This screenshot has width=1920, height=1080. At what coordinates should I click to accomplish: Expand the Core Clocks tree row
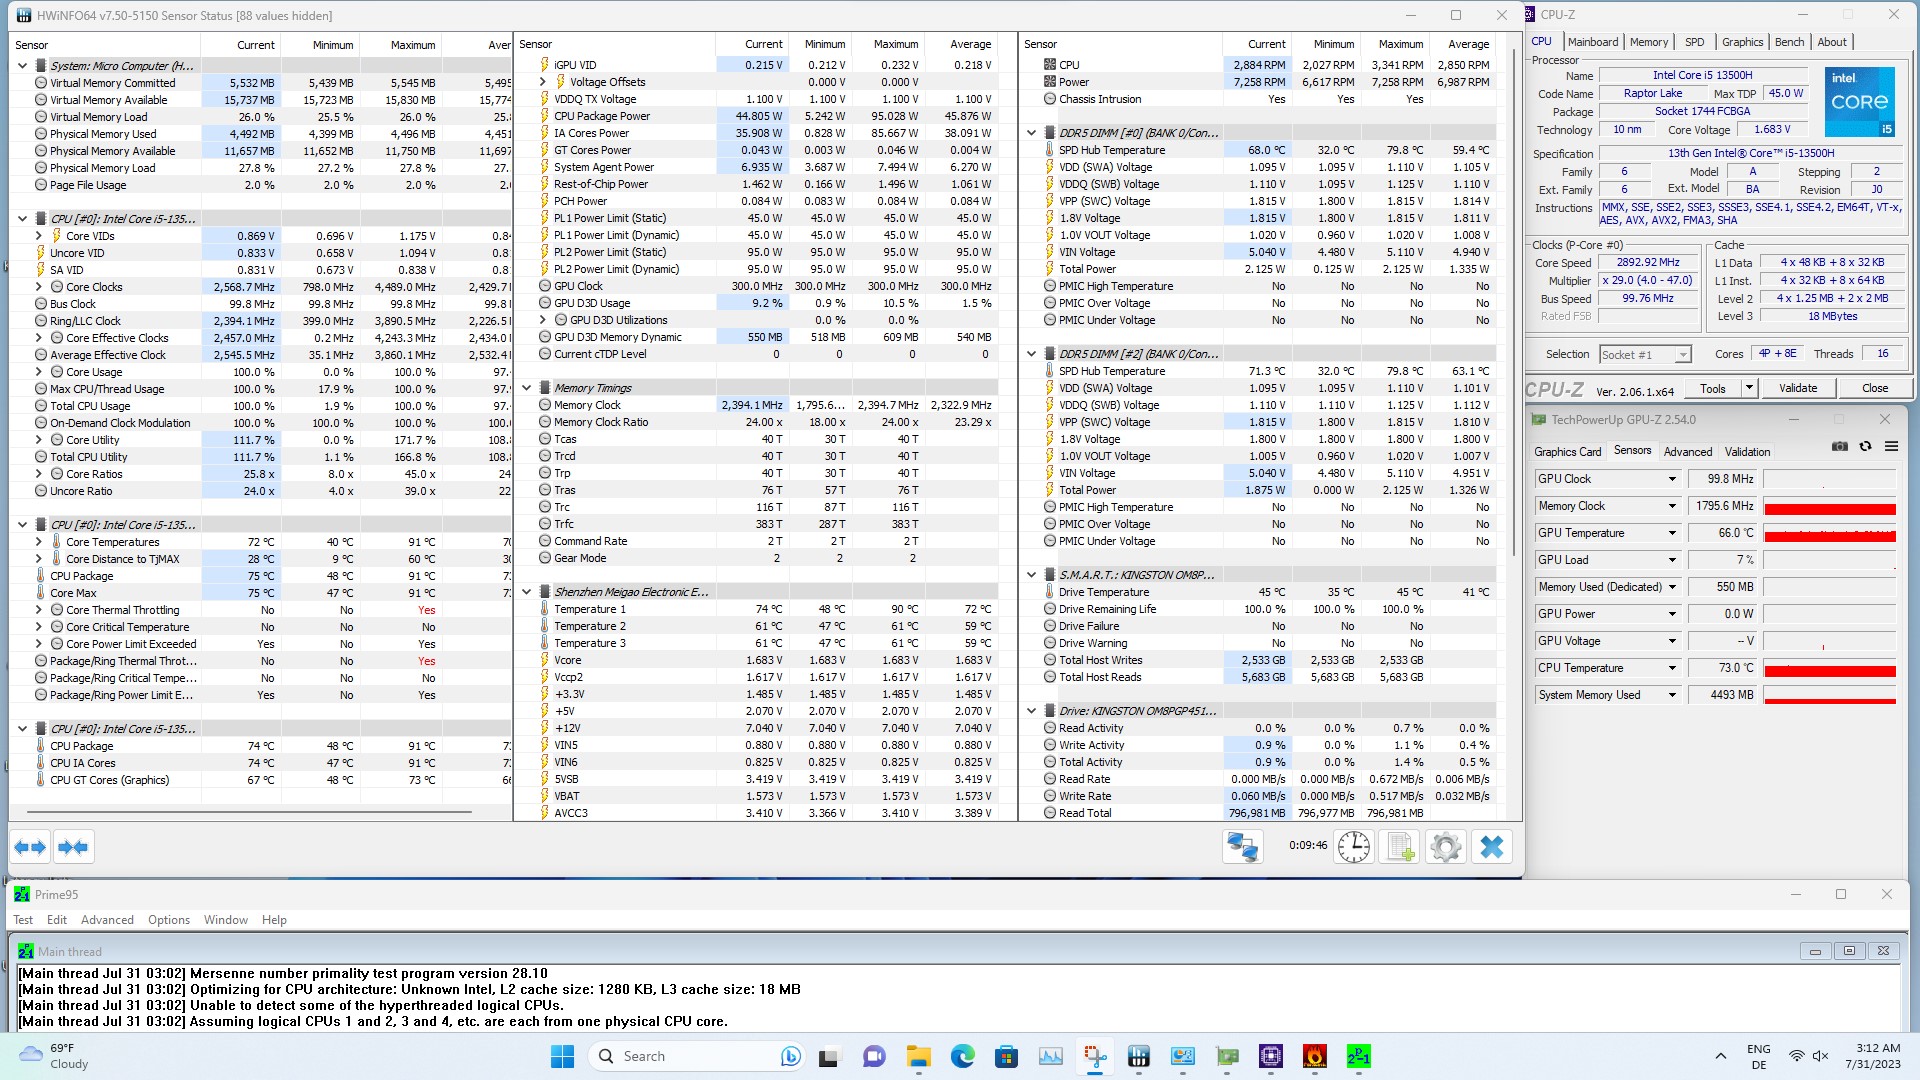tap(39, 287)
